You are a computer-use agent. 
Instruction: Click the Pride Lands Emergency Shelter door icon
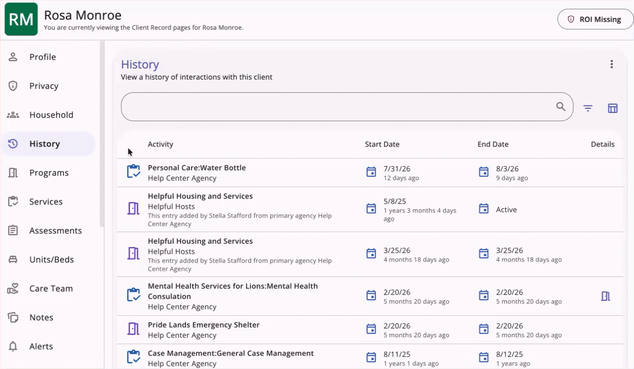(133, 329)
